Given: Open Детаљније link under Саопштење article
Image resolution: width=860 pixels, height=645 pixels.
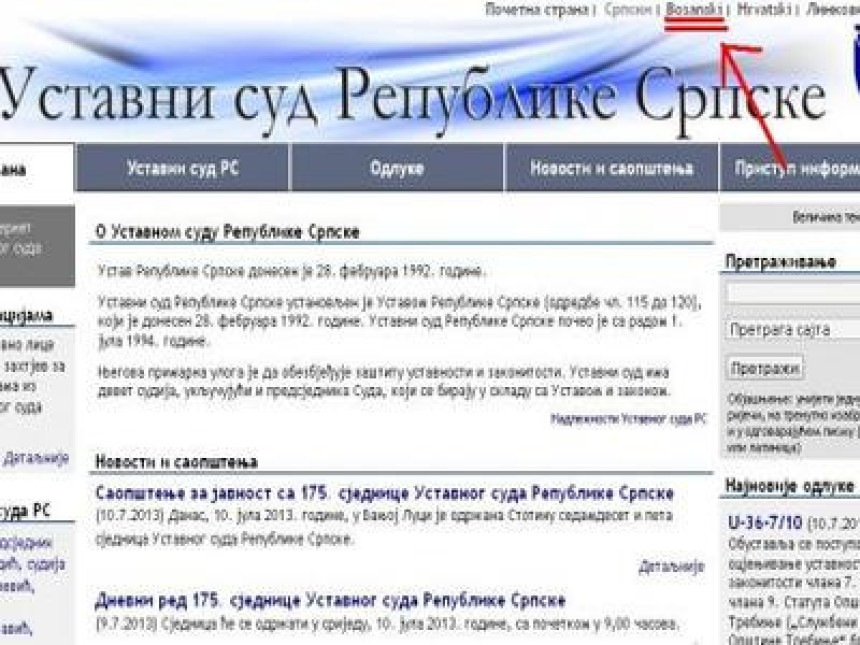Looking at the screenshot, I should click(671, 567).
